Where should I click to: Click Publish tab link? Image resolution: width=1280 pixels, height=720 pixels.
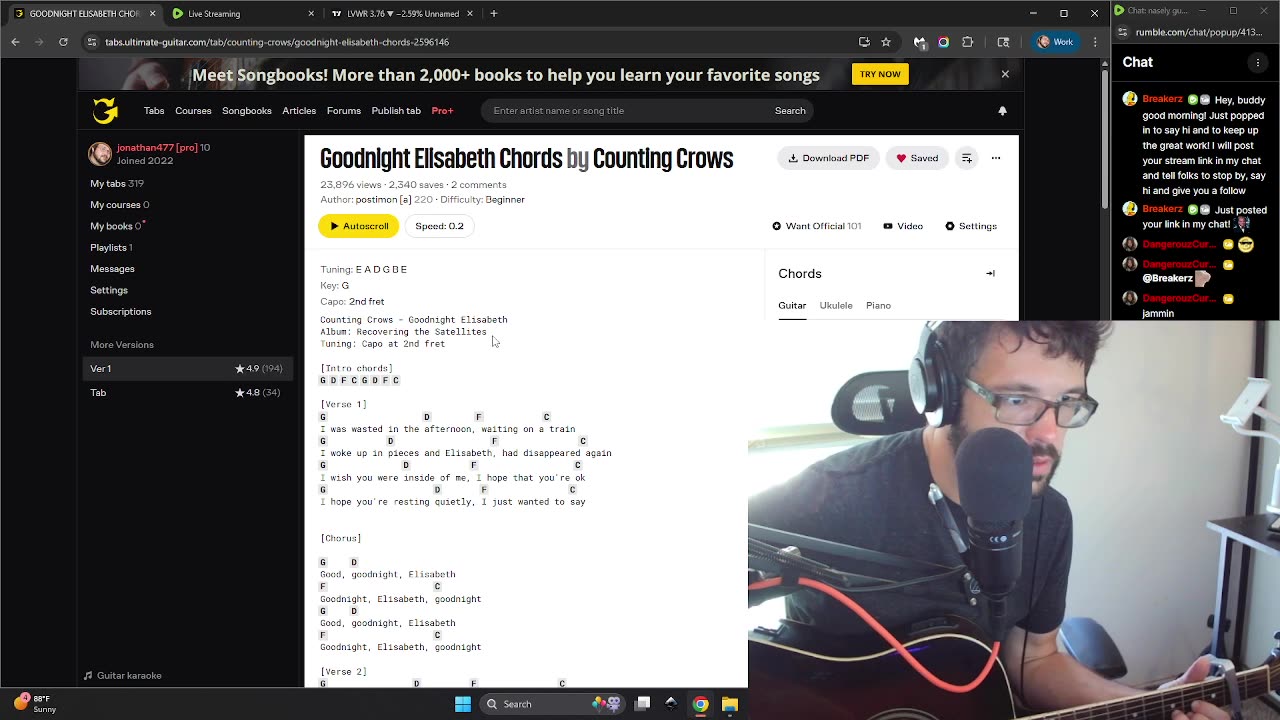[x=396, y=111]
